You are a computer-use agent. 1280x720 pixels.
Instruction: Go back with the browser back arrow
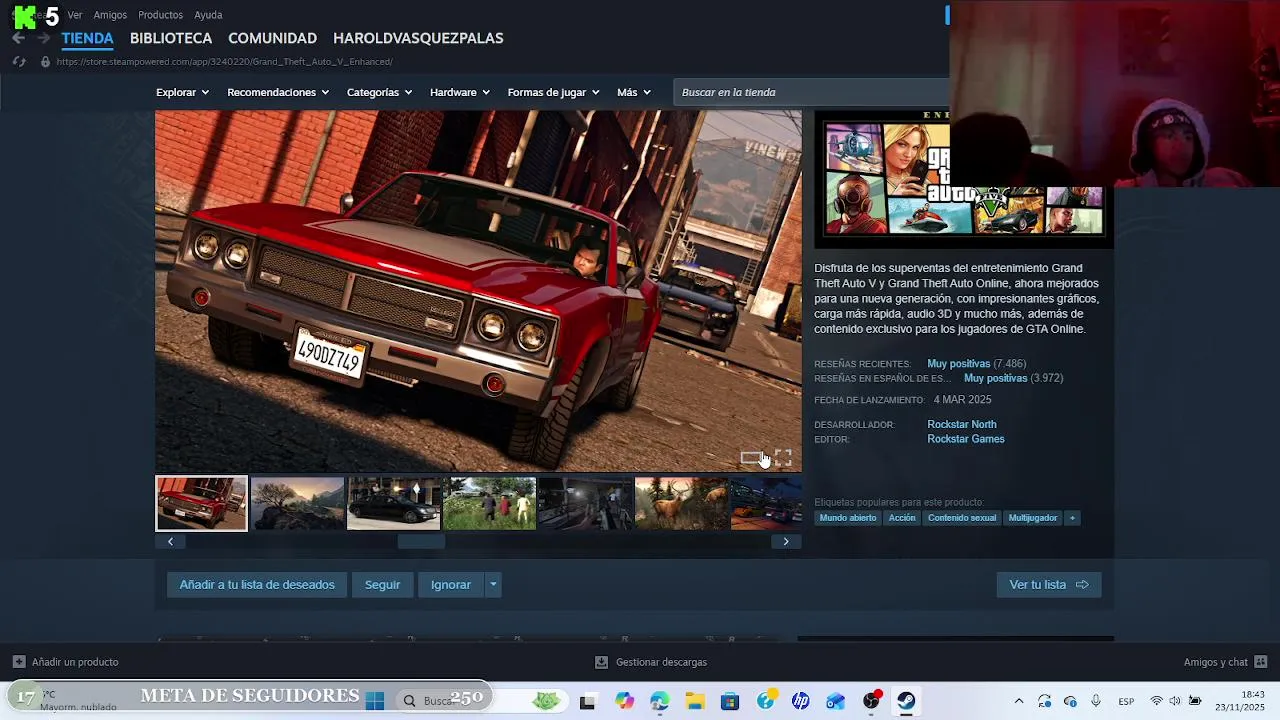tap(18, 38)
